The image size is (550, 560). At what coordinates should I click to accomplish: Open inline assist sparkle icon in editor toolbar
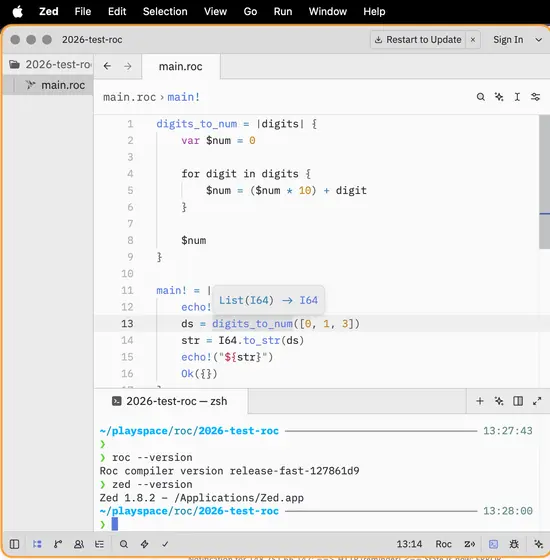[499, 97]
